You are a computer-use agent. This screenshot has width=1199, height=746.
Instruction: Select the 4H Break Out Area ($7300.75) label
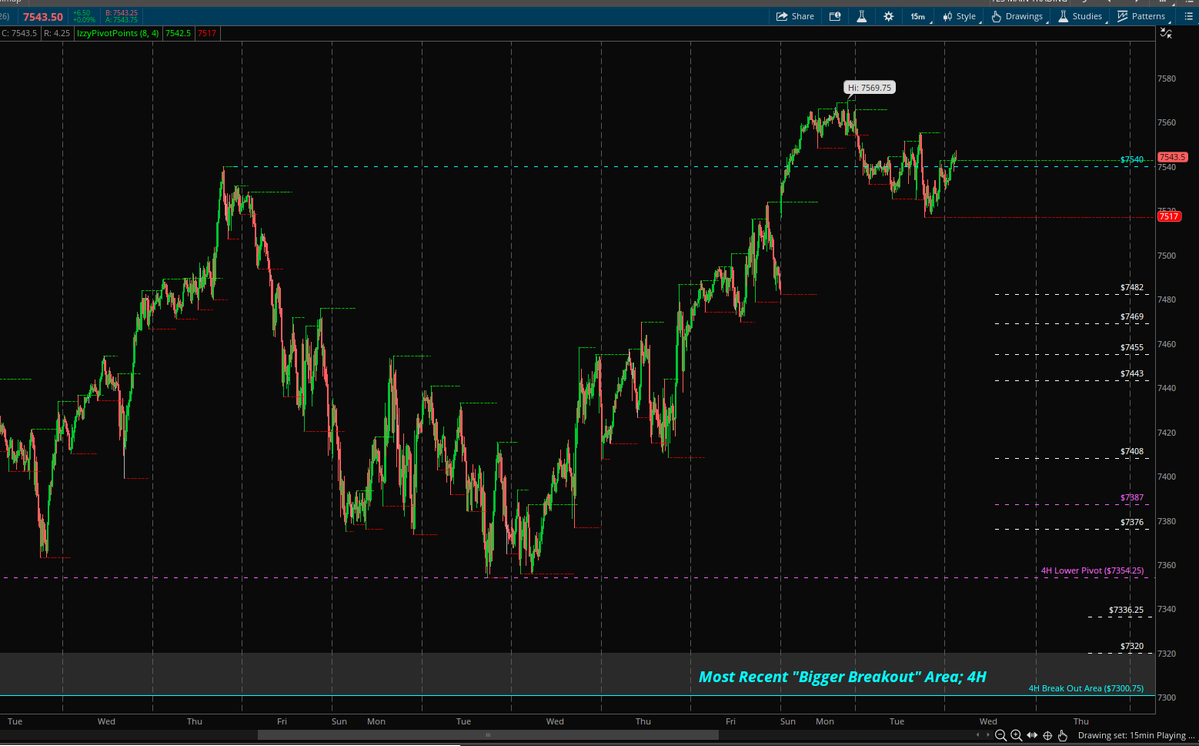(1086, 688)
